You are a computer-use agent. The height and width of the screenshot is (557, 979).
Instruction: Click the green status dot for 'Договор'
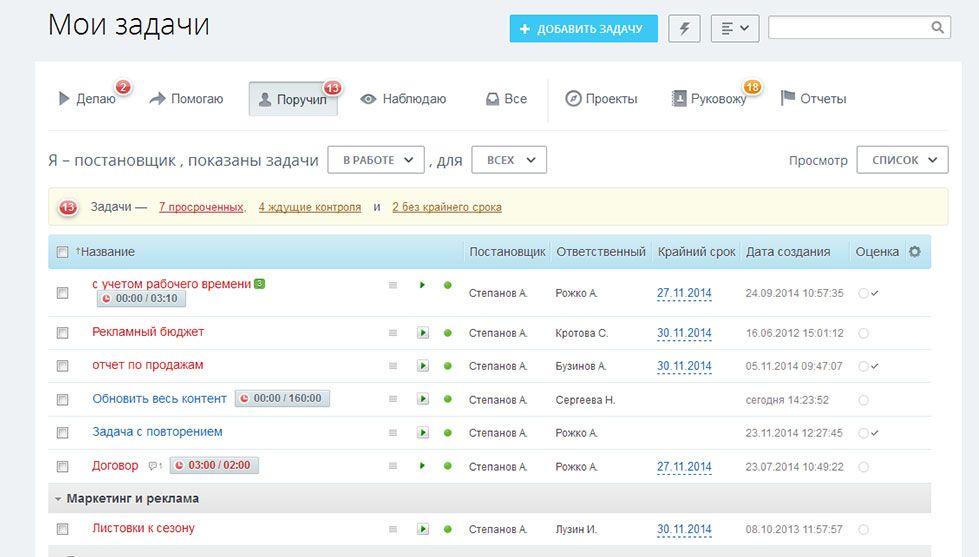click(x=448, y=466)
